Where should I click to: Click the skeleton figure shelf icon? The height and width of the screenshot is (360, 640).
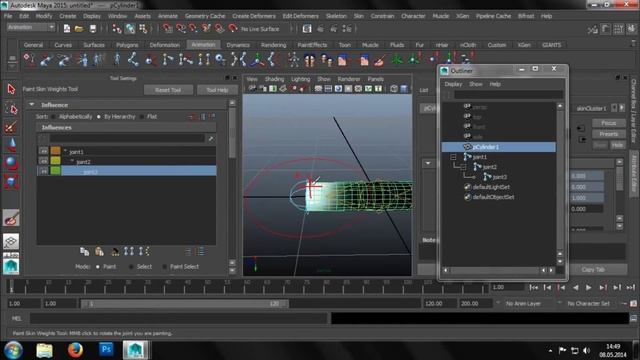tap(293, 60)
